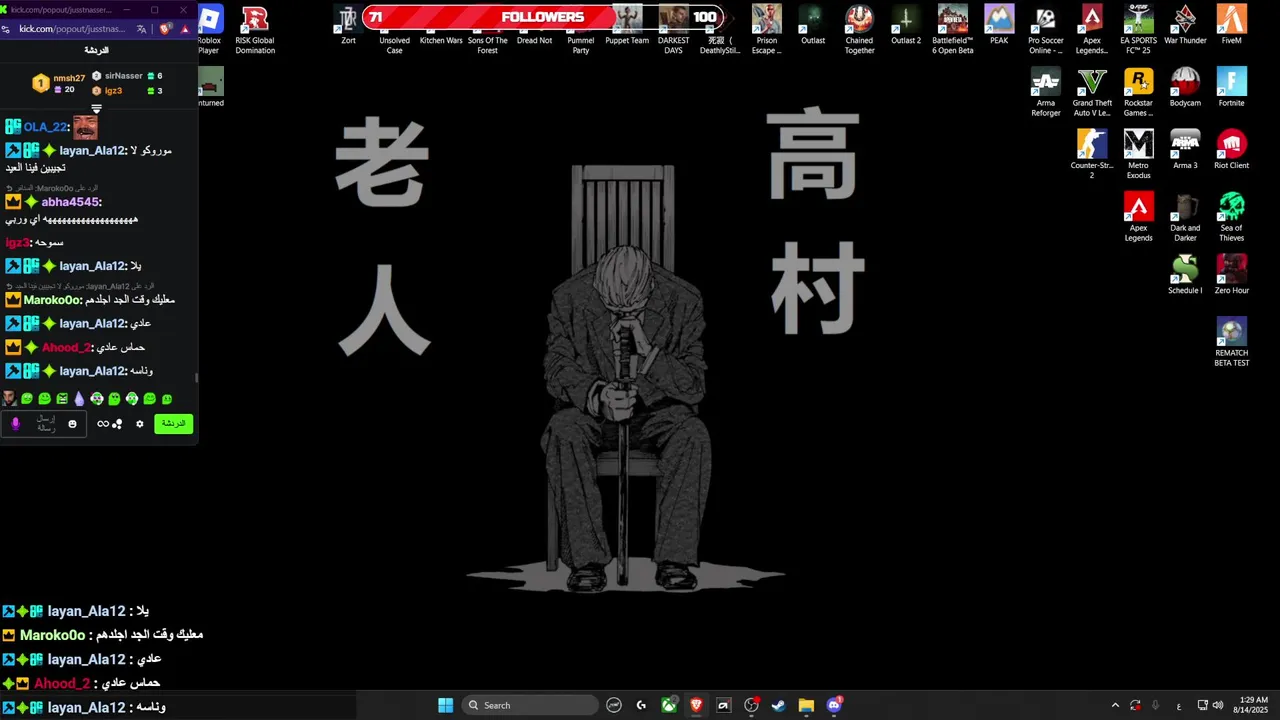Open Sons Of The Forest shortcut
1280x720 pixels.
click(487, 29)
